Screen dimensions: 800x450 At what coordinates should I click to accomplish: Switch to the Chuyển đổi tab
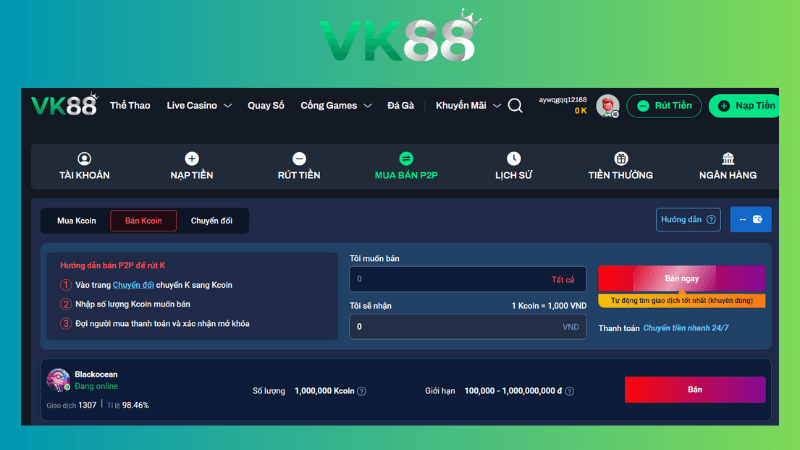pyautogui.click(x=211, y=221)
